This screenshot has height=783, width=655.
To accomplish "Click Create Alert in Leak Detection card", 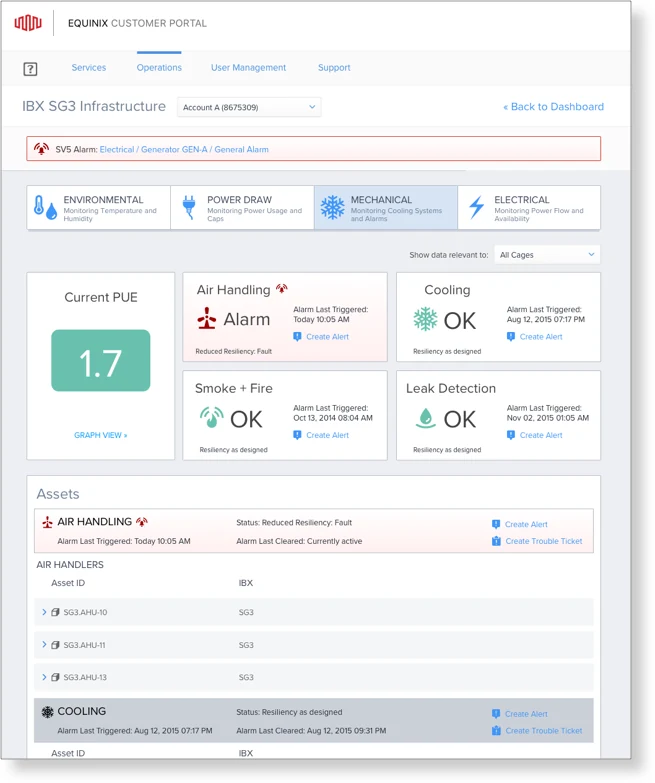I will 541,435.
